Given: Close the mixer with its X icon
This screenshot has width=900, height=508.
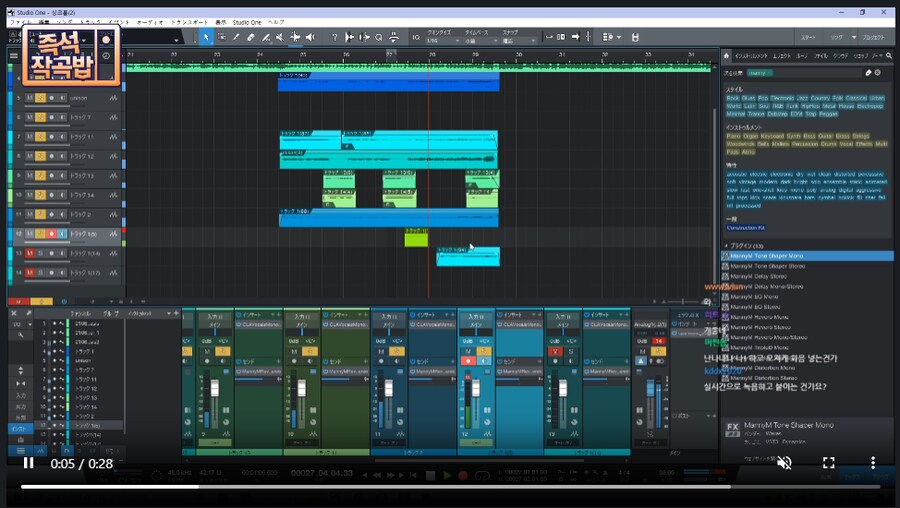Looking at the screenshot, I should pyautogui.click(x=14, y=313).
